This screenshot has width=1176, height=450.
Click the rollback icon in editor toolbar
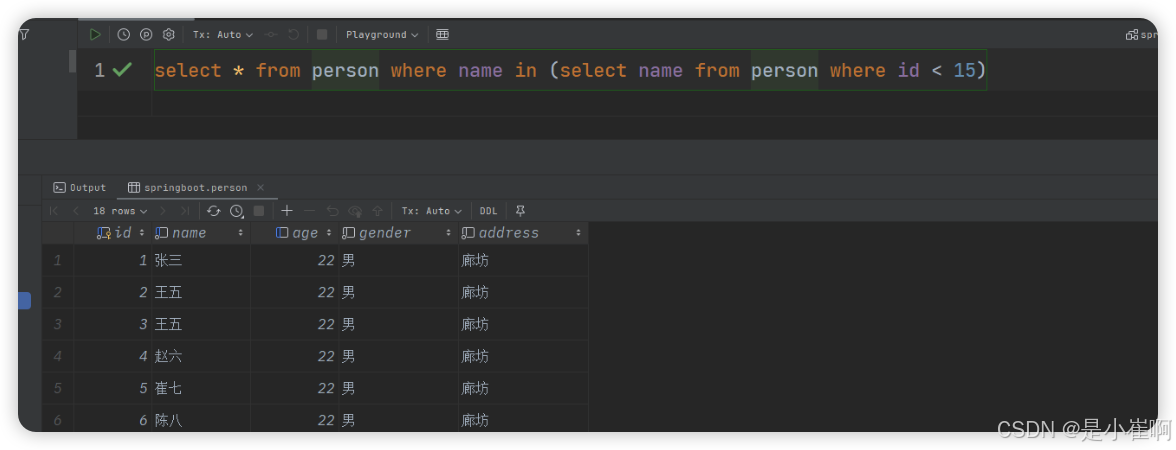pyautogui.click(x=293, y=34)
